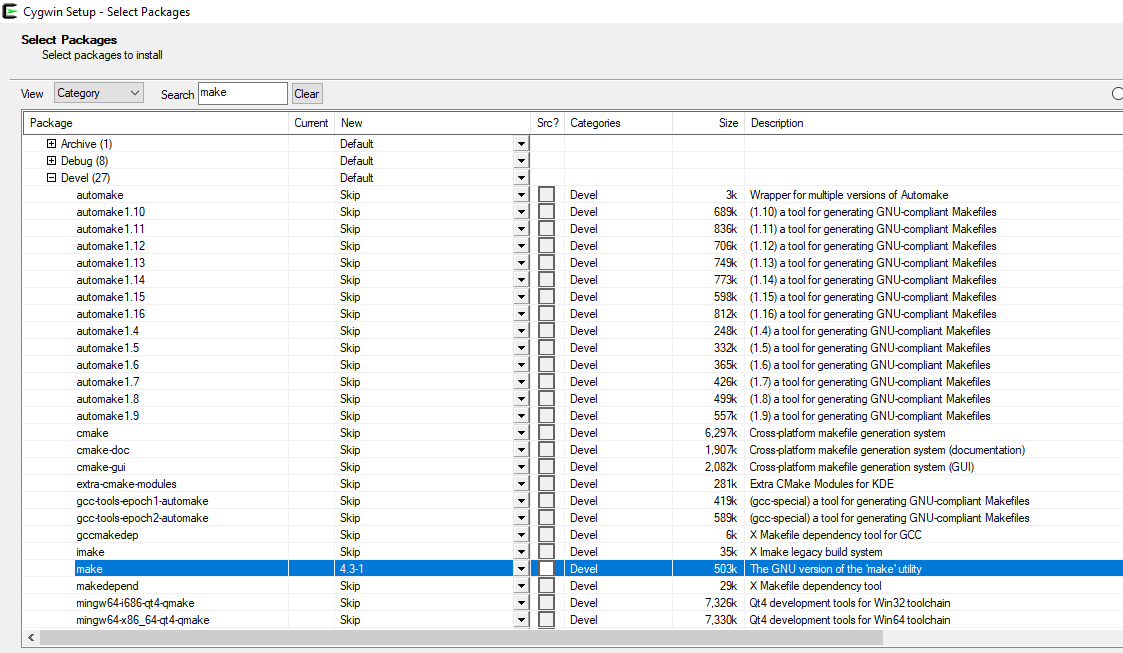This screenshot has width=1123, height=653.
Task: Click the 'Devel' category cell for cmake-gui
Action: pyautogui.click(x=584, y=467)
